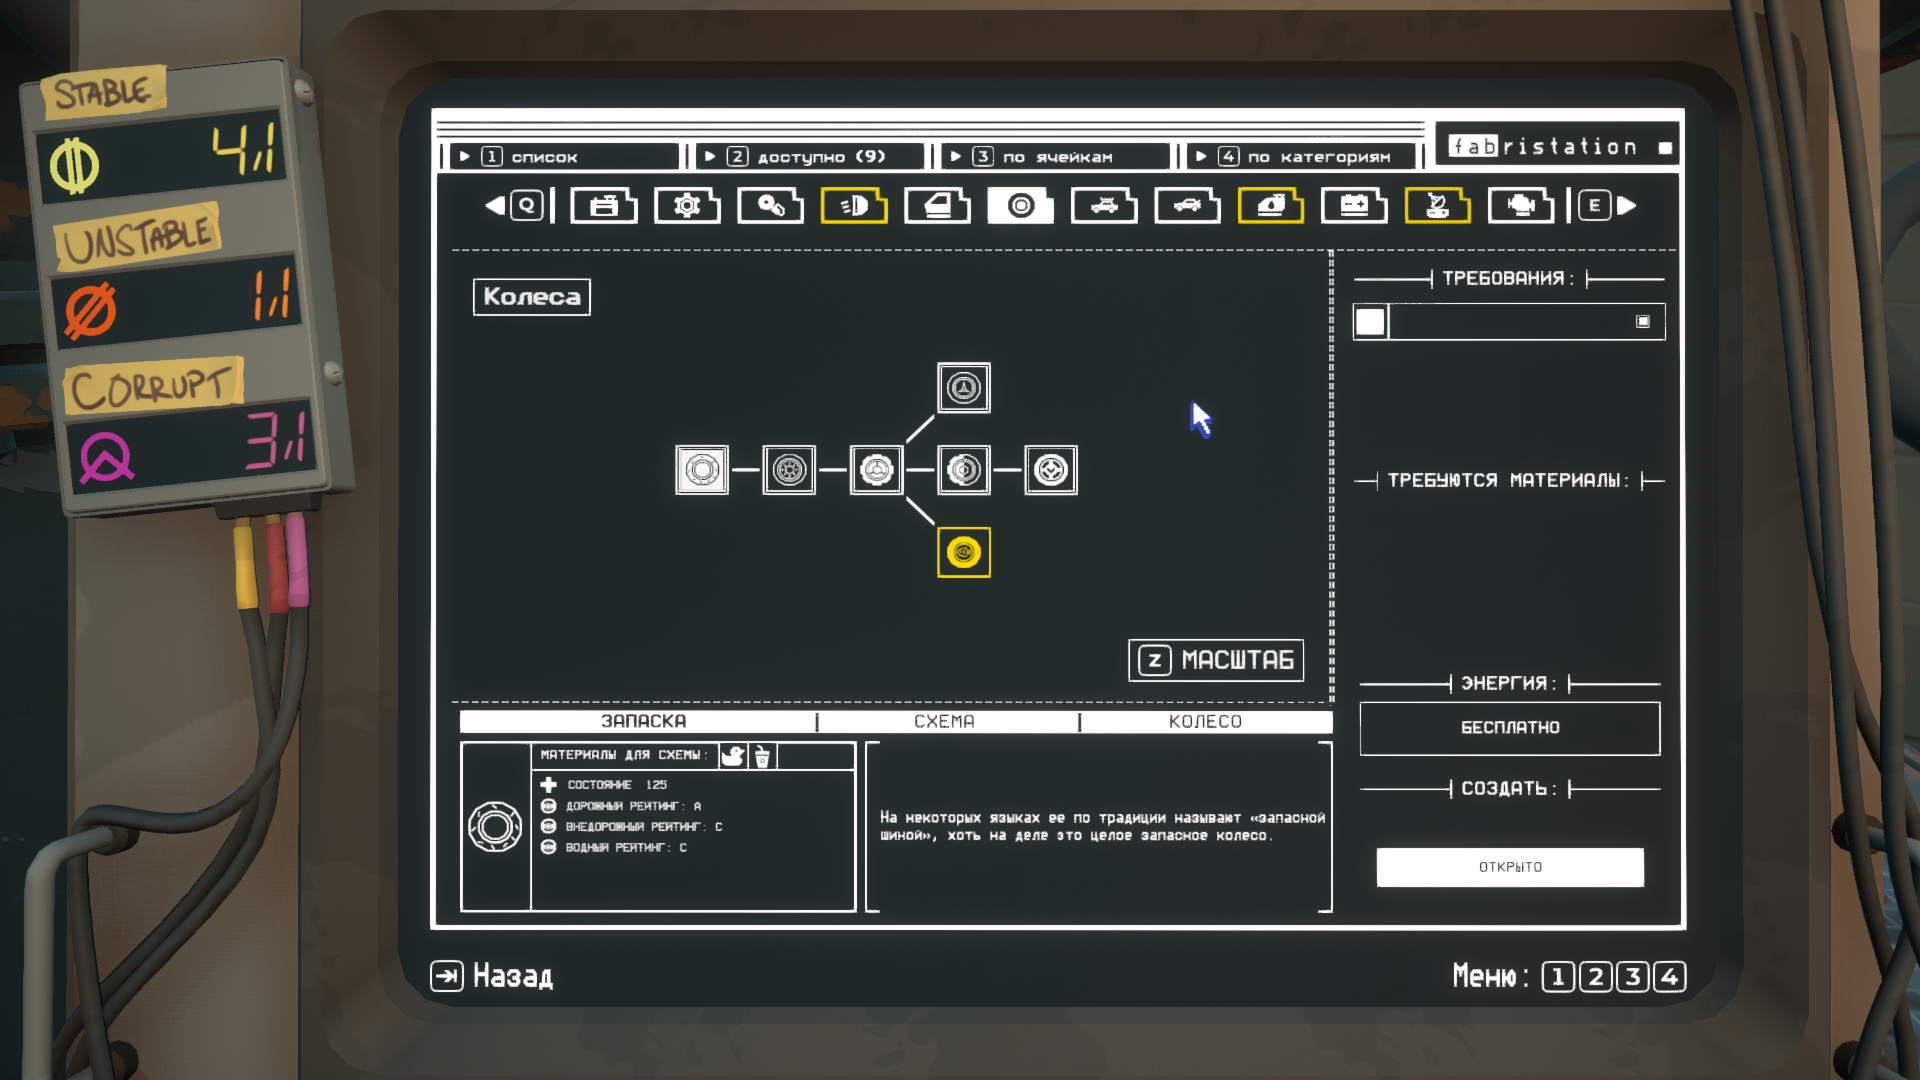This screenshot has width=1920, height=1080.
Task: Open the gear settings category icon
Action: pos(687,206)
